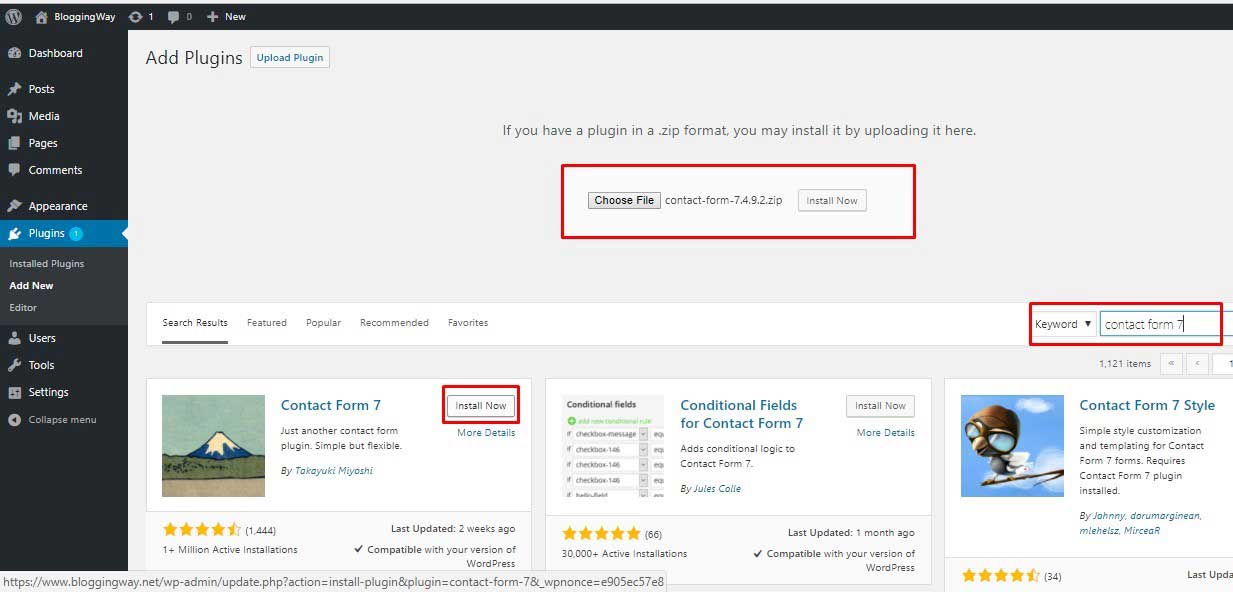Click the Contact Form 7 mountain thumbnail
The image size is (1233, 592).
click(x=213, y=446)
